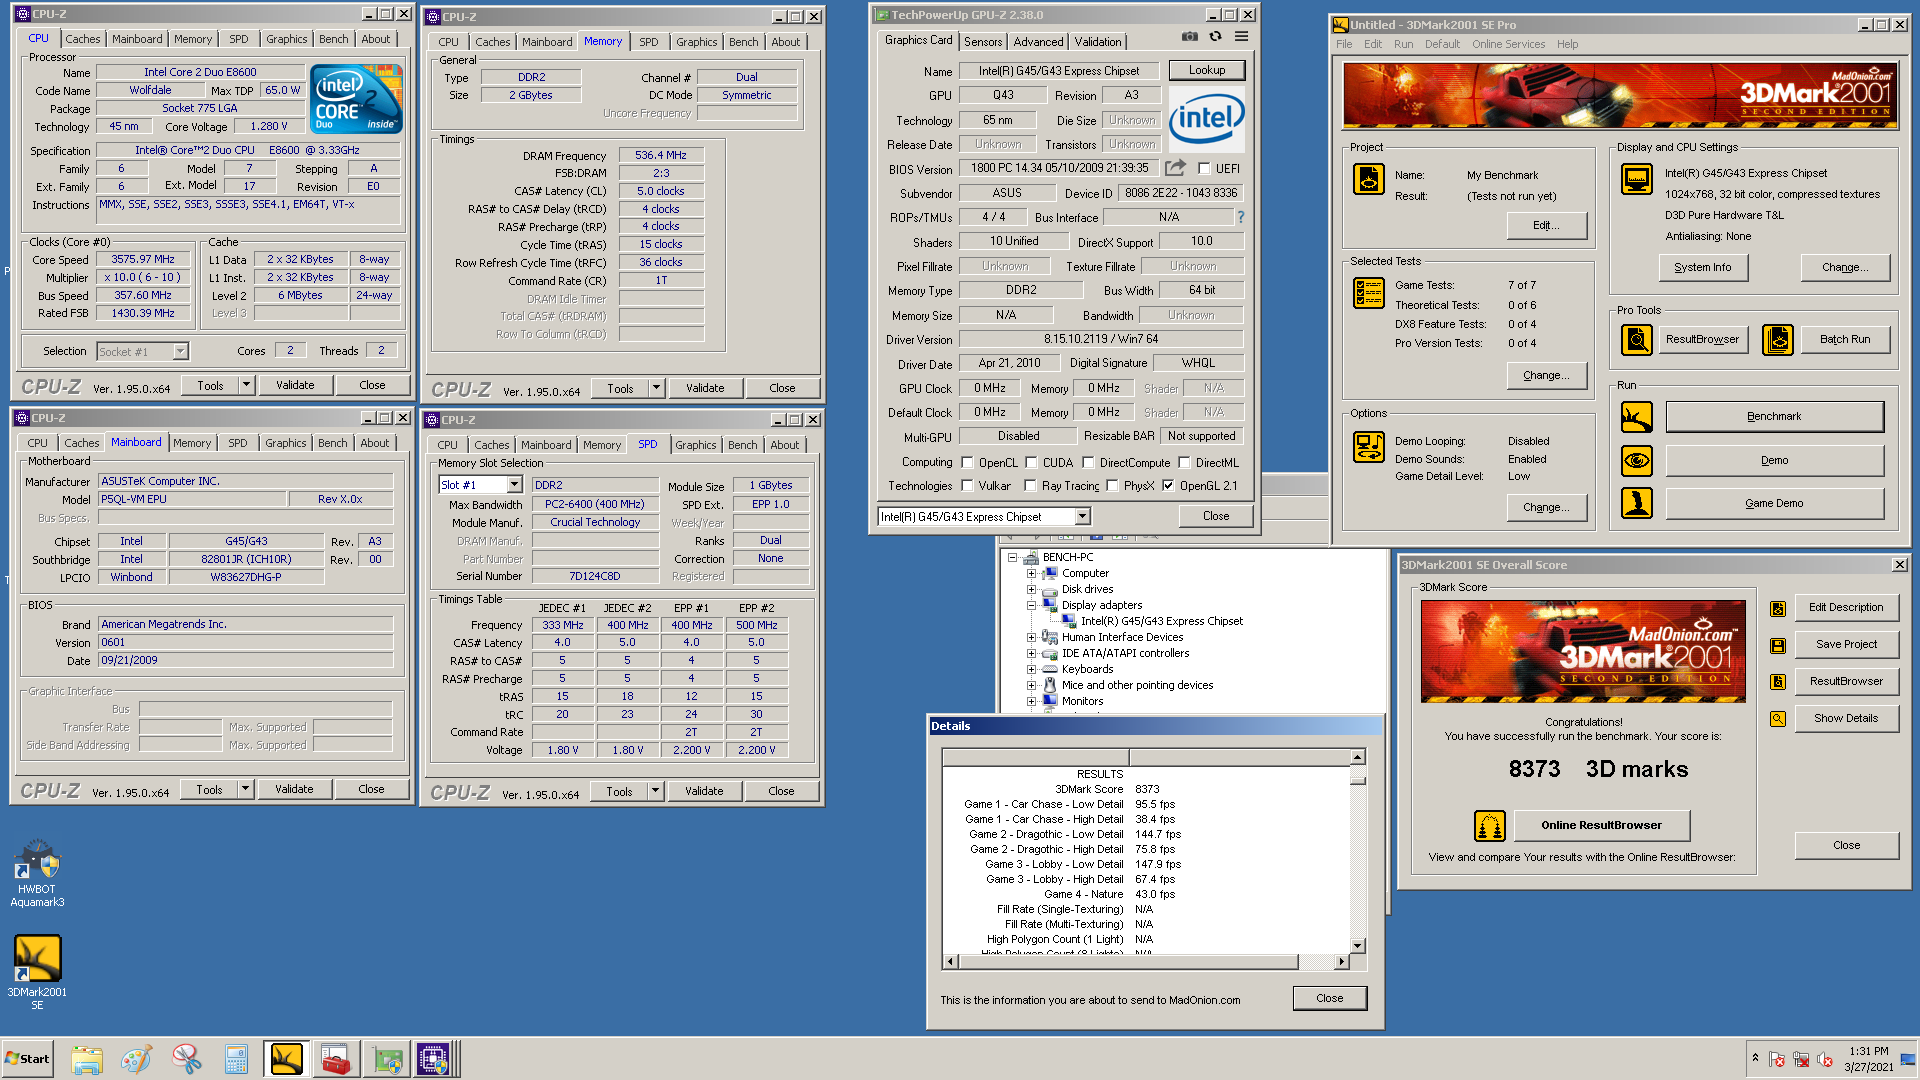This screenshot has width=1920, height=1080.
Task: Click Validate in CPU-Z SPD window
Action: tap(704, 791)
